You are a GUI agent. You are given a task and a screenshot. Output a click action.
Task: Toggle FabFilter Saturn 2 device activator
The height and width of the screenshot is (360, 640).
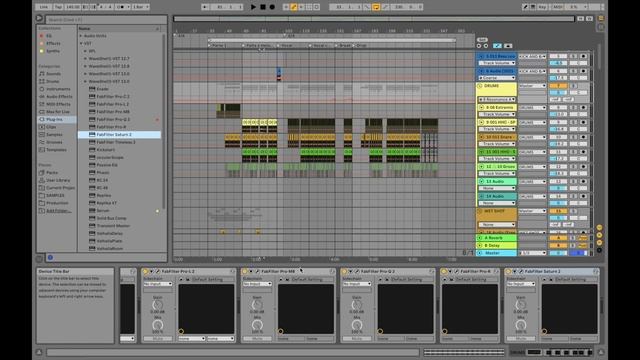[509, 271]
